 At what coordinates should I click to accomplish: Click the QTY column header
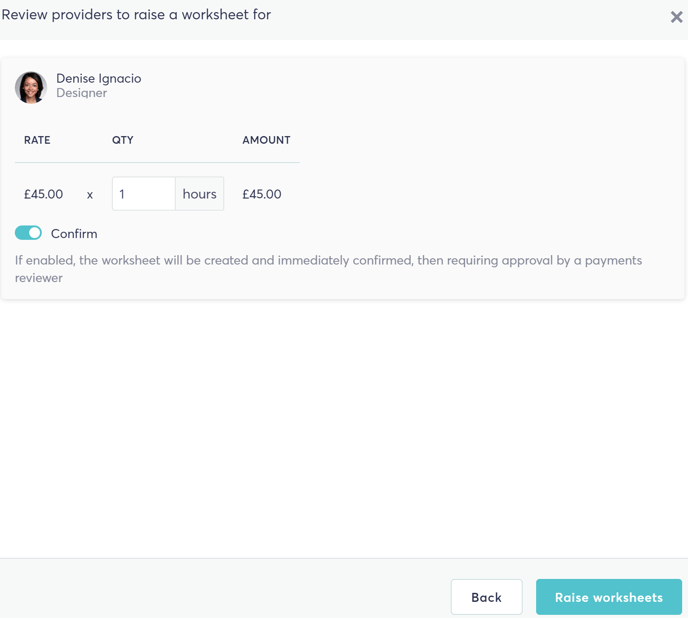(122, 140)
